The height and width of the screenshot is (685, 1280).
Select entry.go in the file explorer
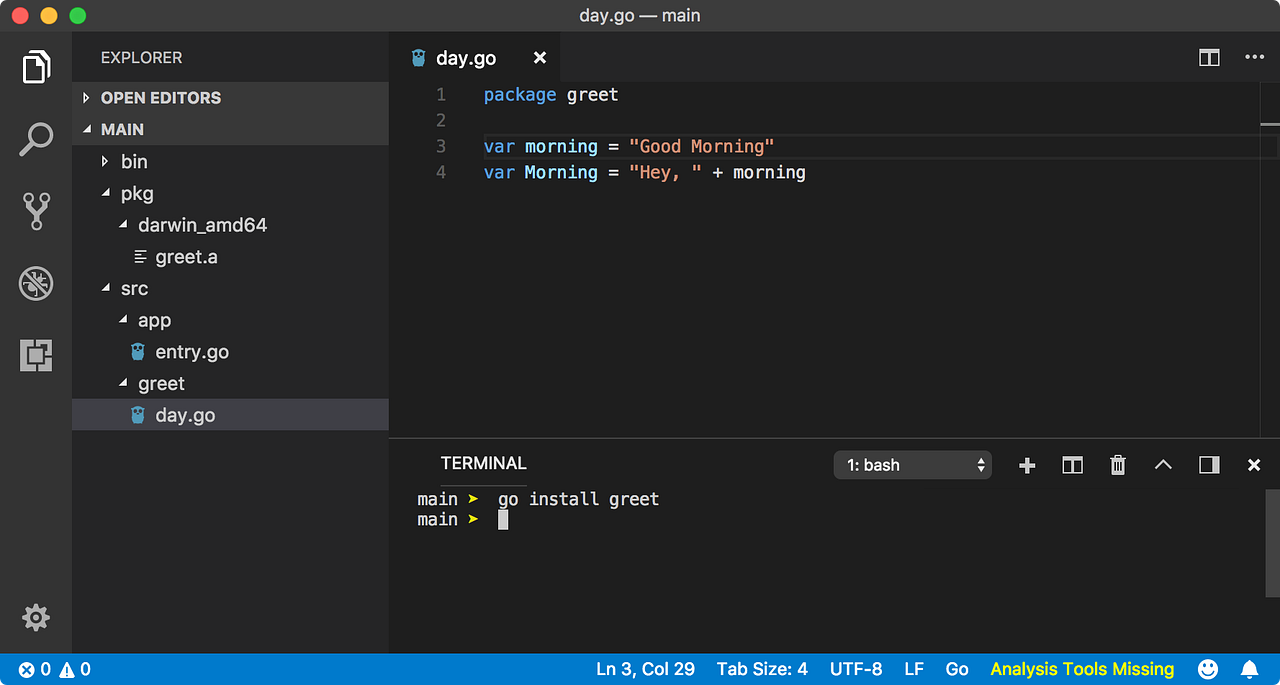click(191, 351)
